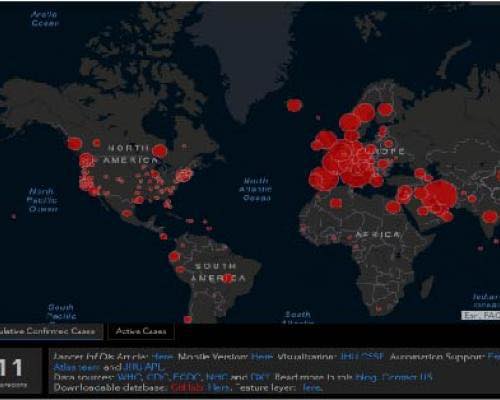Open the GitHub downloadable database link
500x400 pixels.
(187, 388)
